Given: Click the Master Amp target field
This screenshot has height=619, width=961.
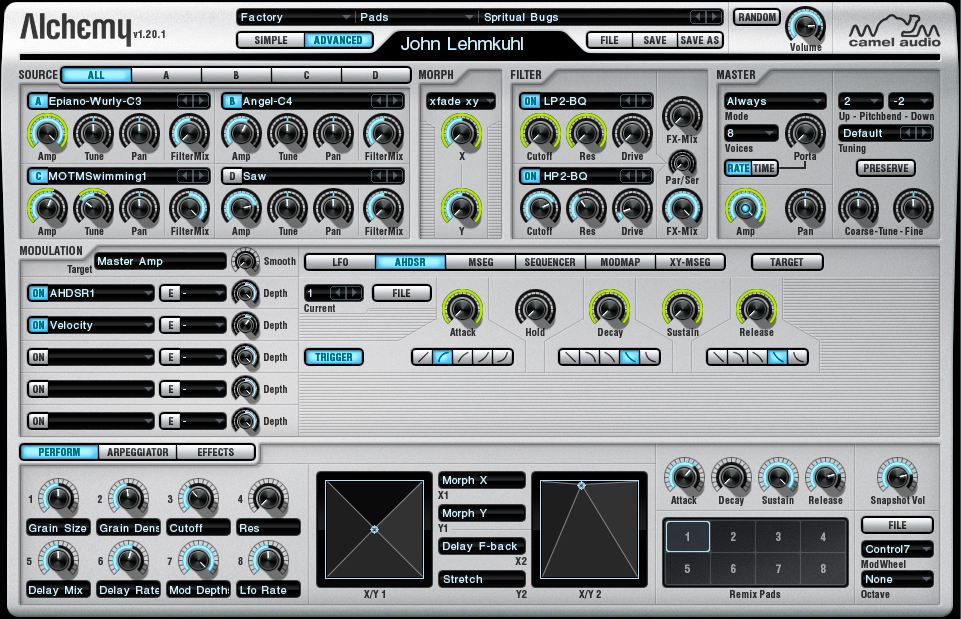Looking at the screenshot, I should [161, 261].
